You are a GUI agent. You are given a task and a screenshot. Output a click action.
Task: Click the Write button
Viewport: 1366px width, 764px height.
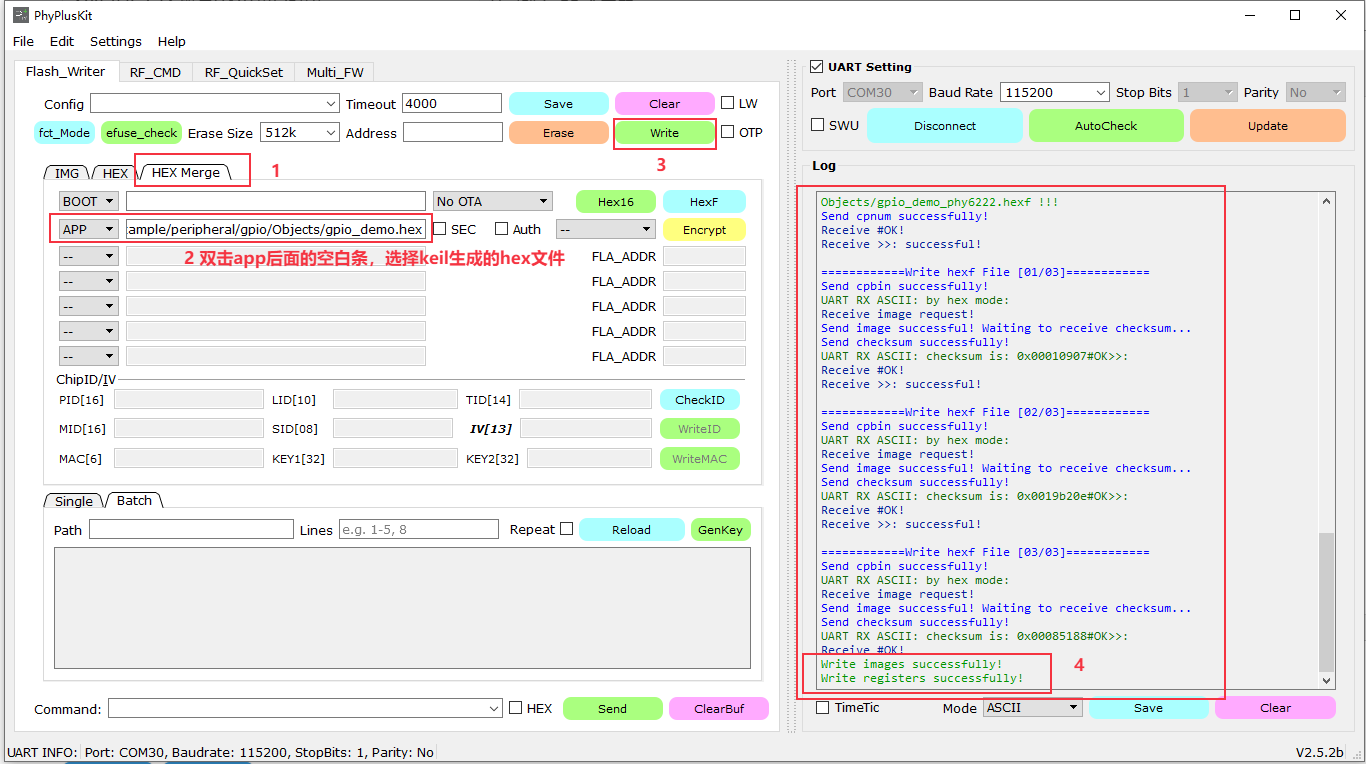tap(665, 132)
